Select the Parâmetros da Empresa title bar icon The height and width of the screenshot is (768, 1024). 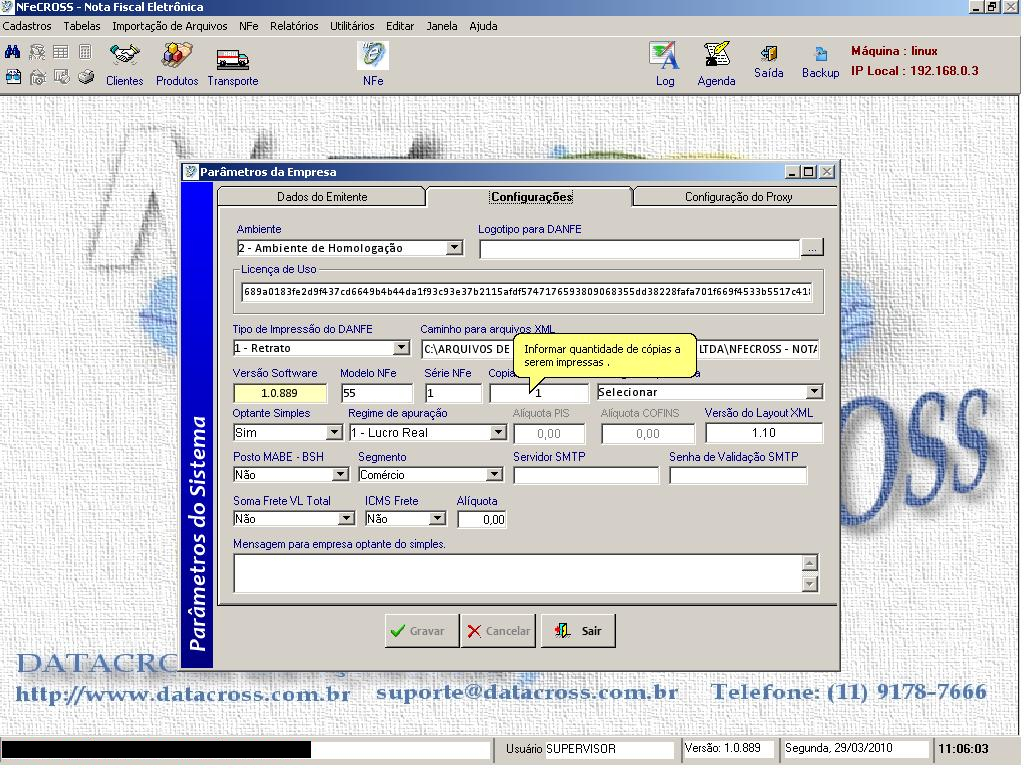click(x=191, y=172)
